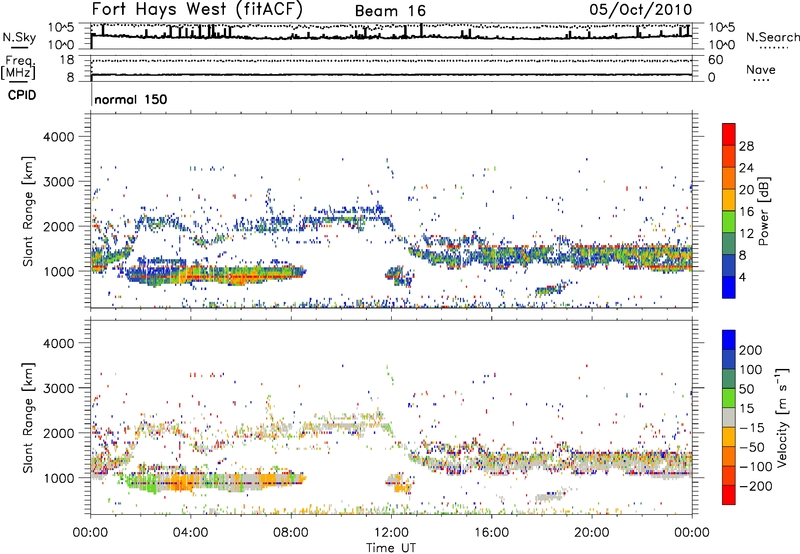Image resolution: width=800 pixels, height=554 pixels.
Task: Pick the green 15–50 segment of Velocity color bar
Action: coord(729,398)
